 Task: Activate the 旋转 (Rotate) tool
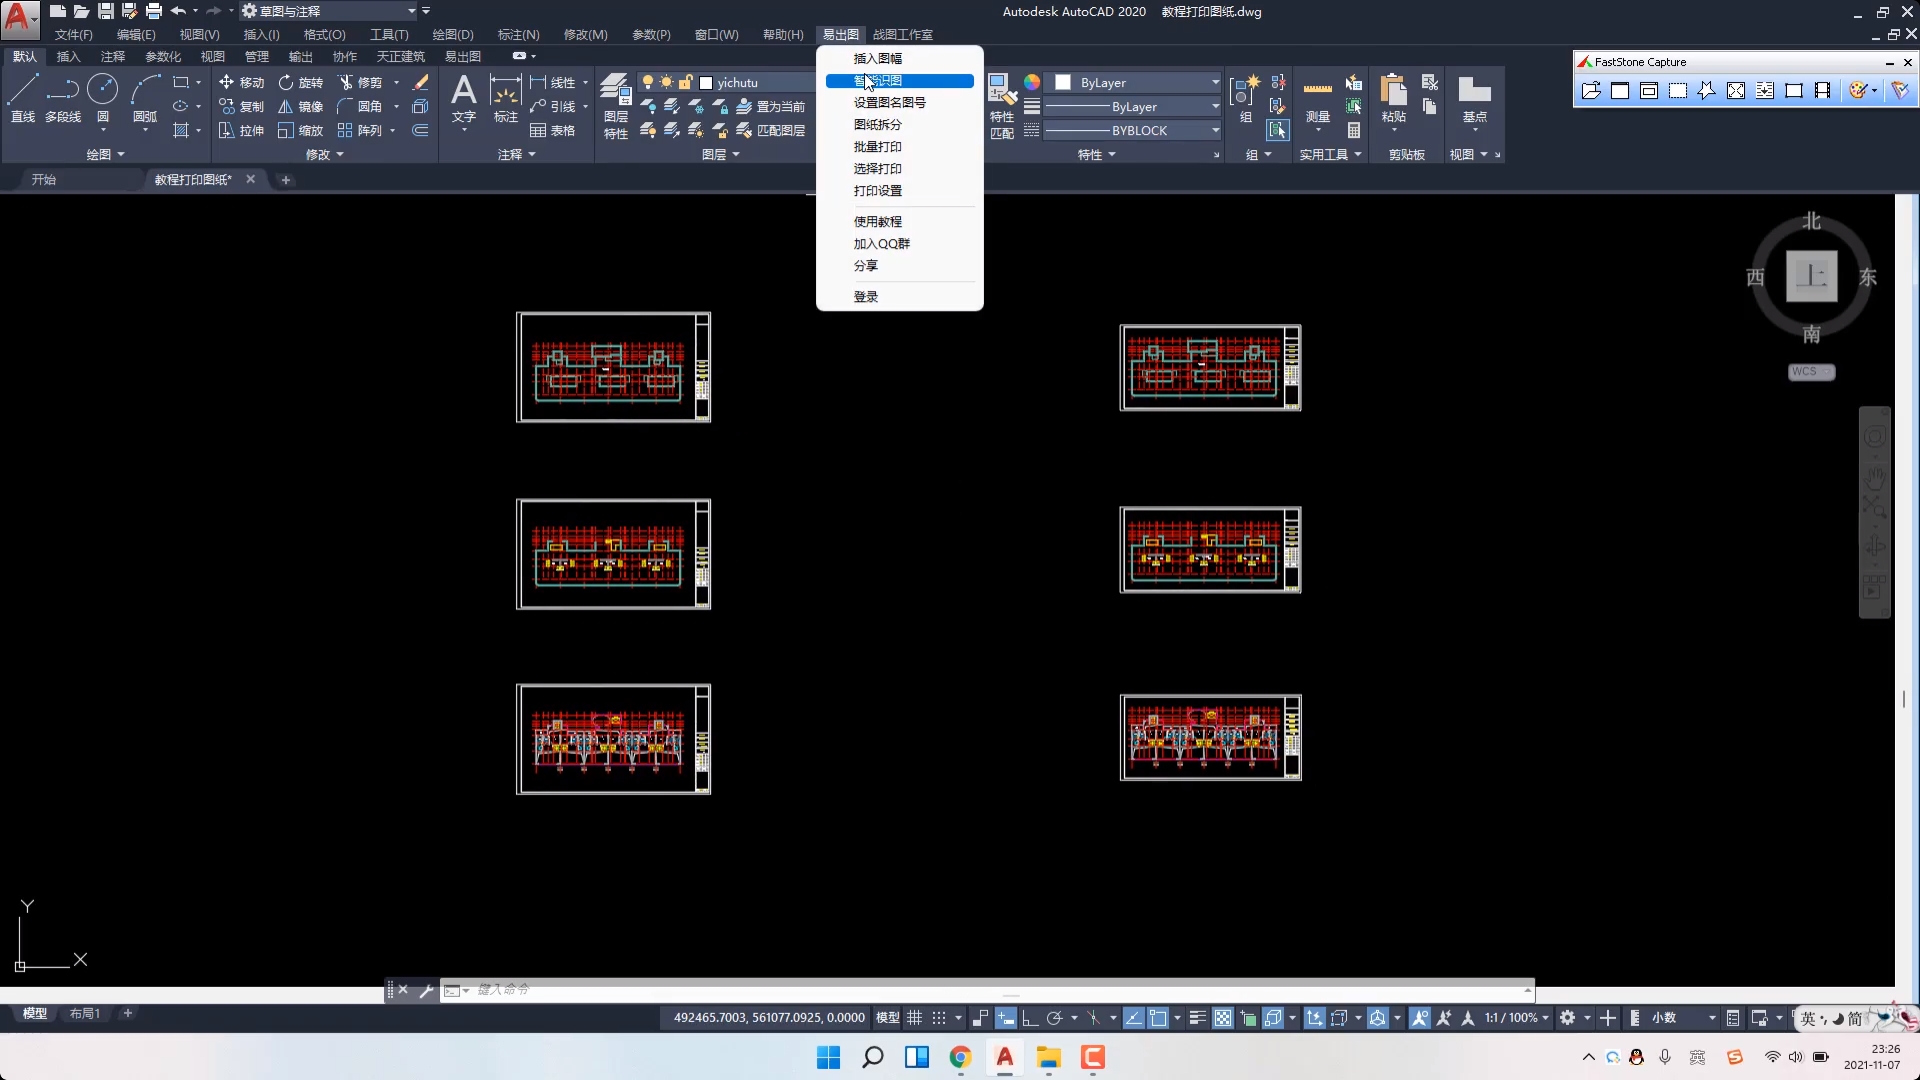300,82
